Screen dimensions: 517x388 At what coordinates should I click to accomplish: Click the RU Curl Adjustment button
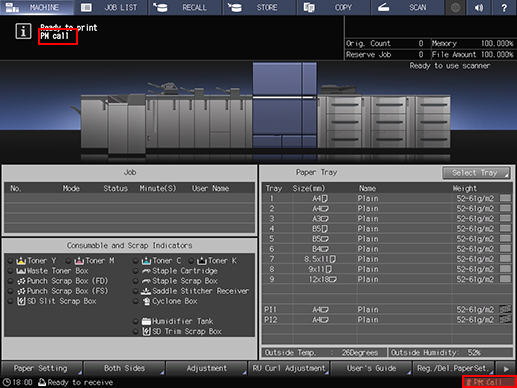click(289, 368)
